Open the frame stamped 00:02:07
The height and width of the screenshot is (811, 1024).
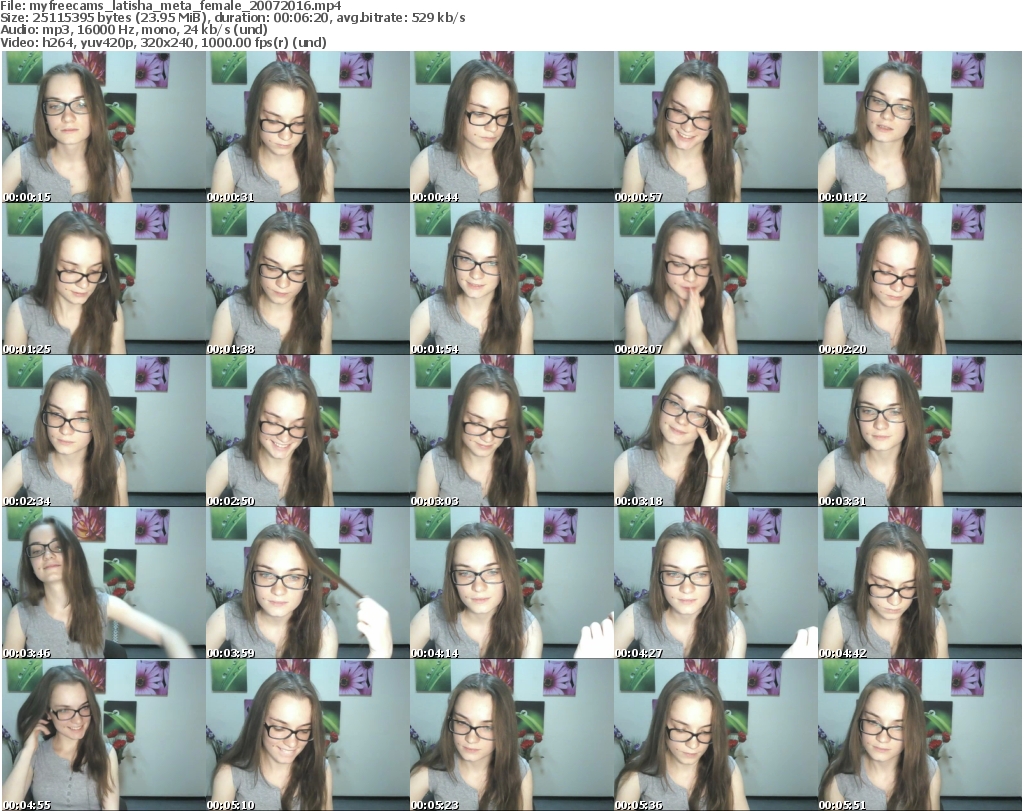coord(715,279)
